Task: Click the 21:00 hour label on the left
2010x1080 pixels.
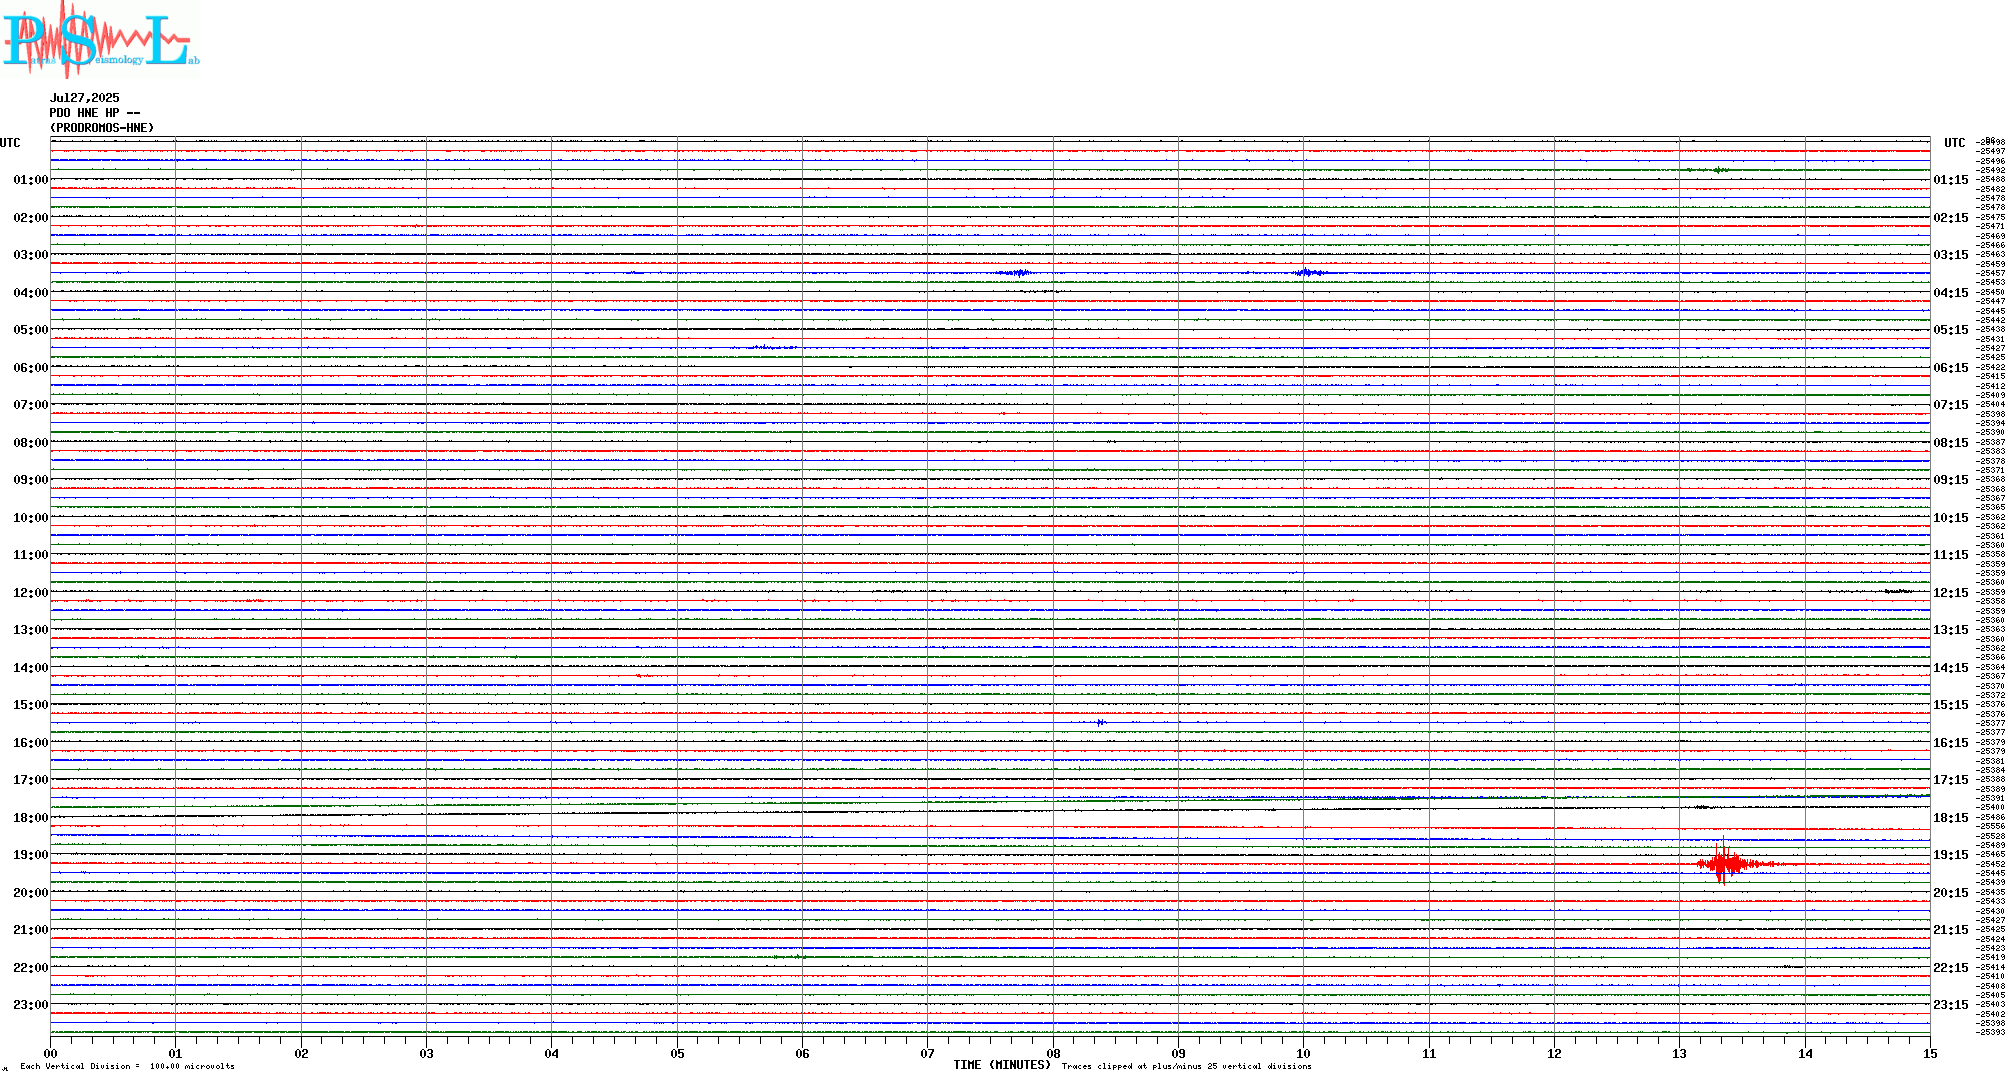Action: (30, 930)
